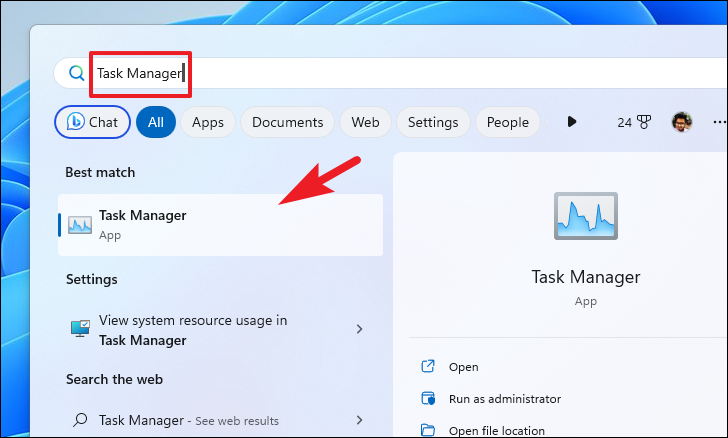Click the Best match heading
The image size is (728, 438).
click(x=100, y=172)
